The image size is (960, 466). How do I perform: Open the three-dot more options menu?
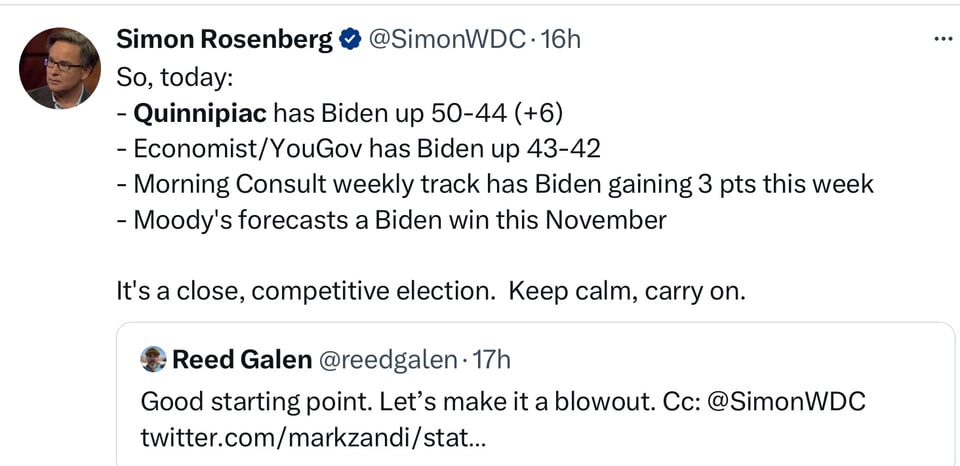coord(942,39)
